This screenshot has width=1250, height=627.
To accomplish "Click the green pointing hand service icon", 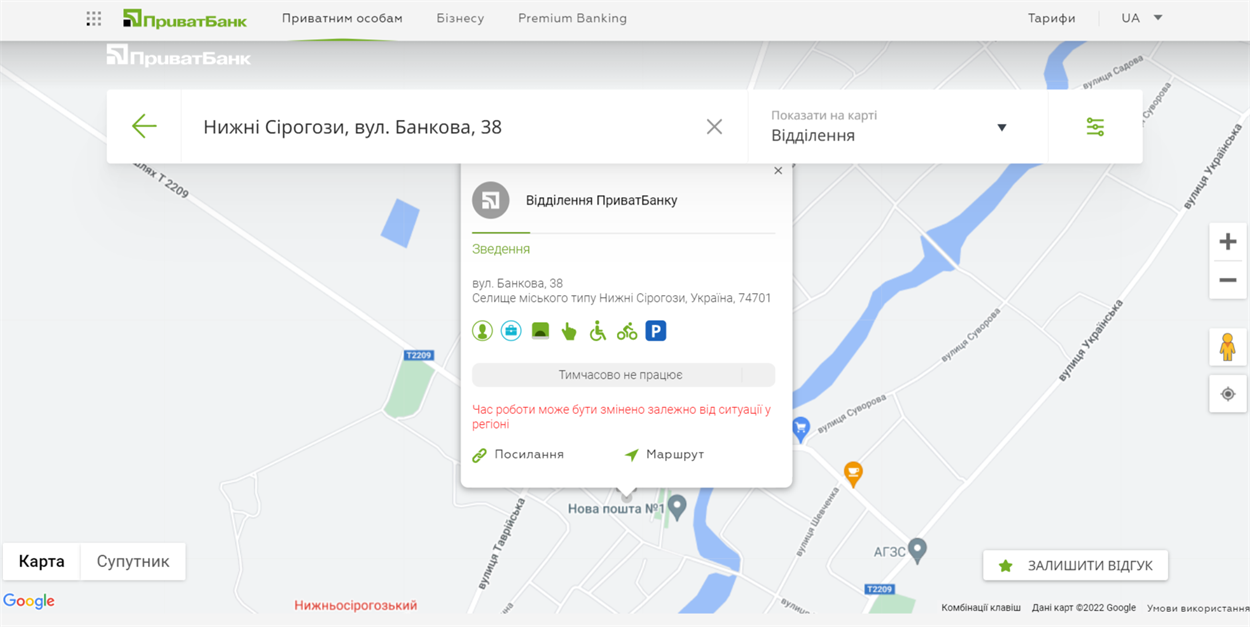I will (x=569, y=331).
